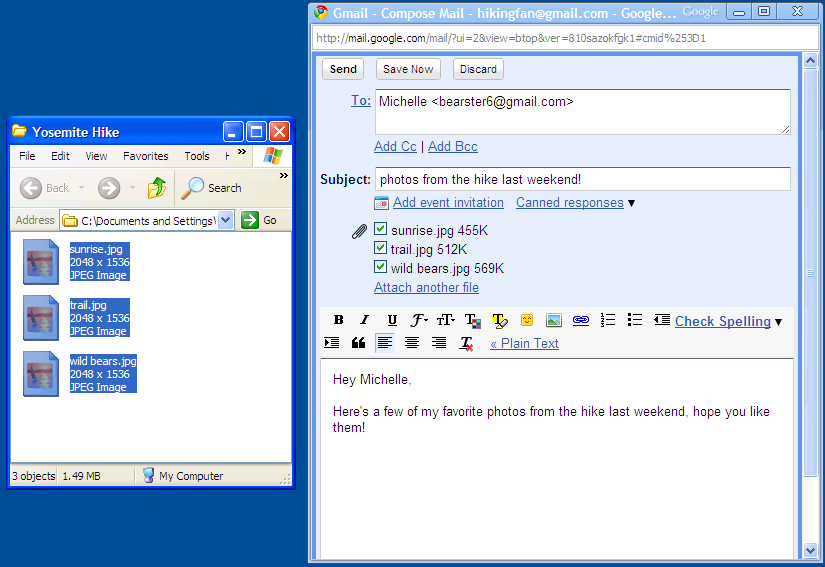Insert a hyperlink with the link icon

point(581,321)
